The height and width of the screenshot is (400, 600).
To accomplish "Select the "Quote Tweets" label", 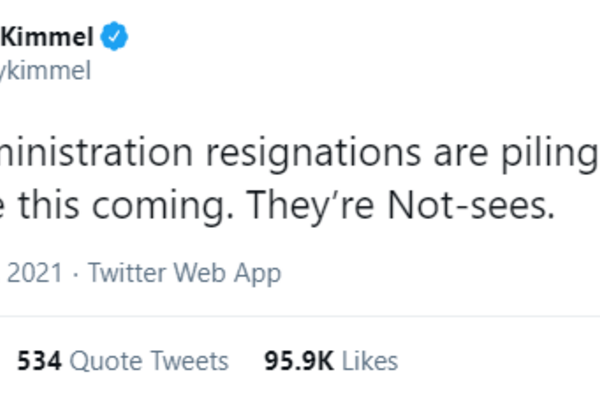I will click(x=149, y=361).
